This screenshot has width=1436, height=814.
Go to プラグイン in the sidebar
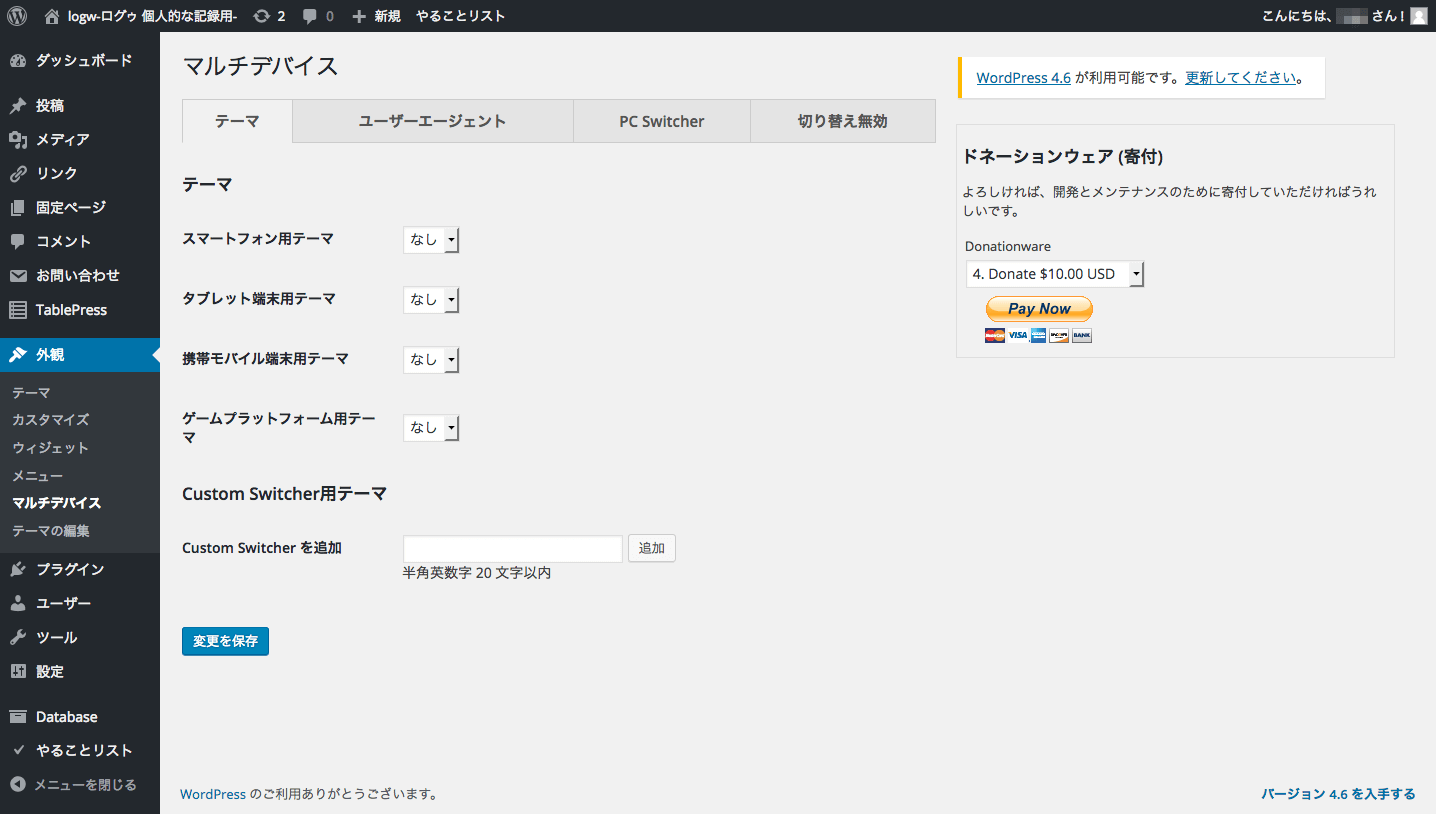pos(70,570)
